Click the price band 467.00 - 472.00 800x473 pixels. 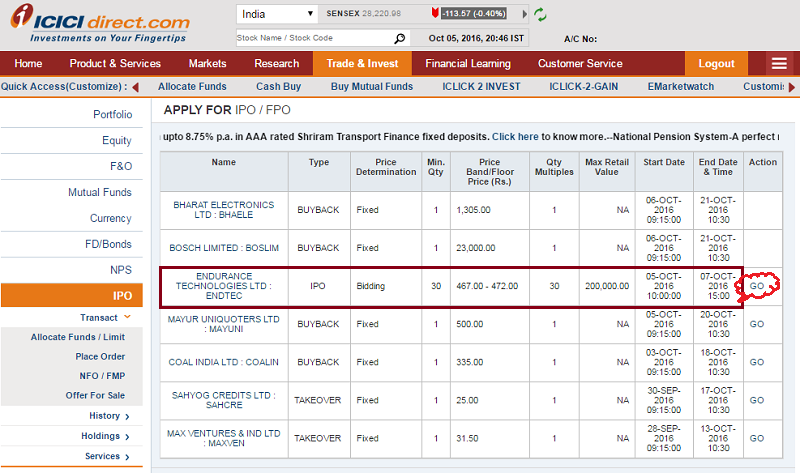coord(487,286)
